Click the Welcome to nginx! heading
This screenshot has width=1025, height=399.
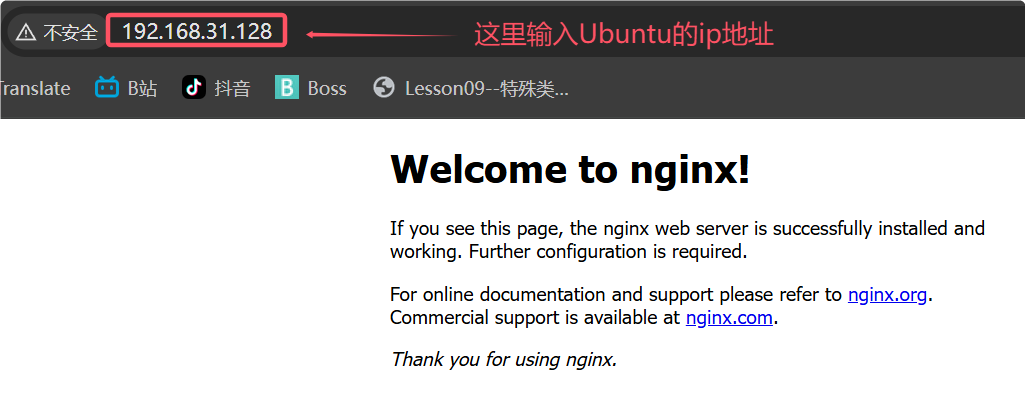click(x=570, y=169)
